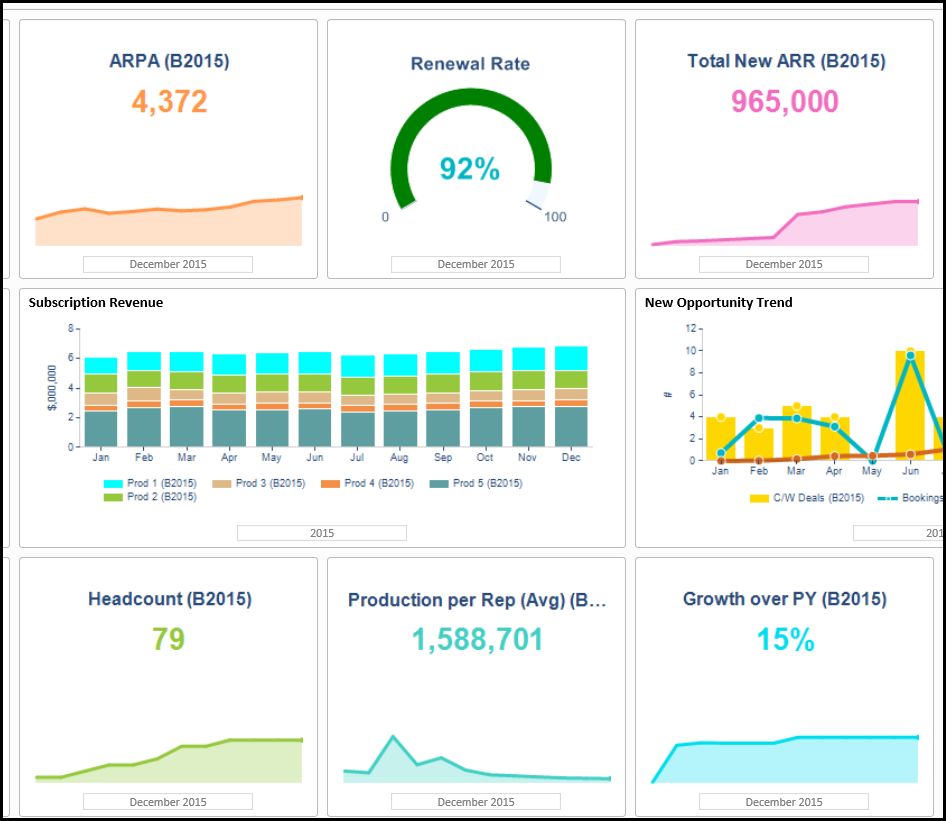Image resolution: width=946 pixels, height=821 pixels.
Task: Click the ARPA value 4,372
Action: point(169,102)
